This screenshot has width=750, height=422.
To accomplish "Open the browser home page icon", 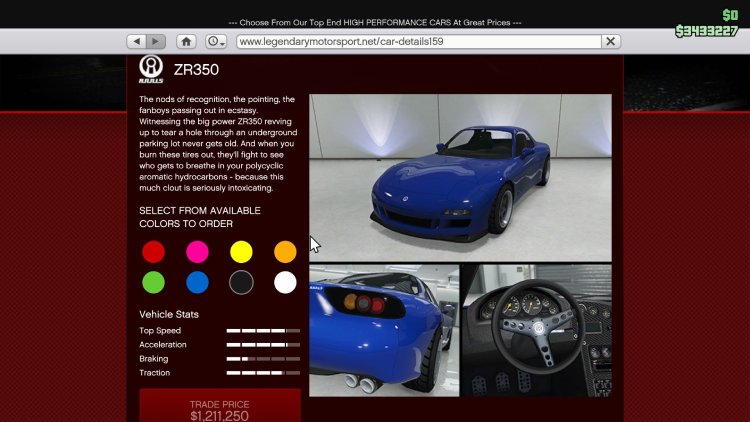I will [x=186, y=42].
